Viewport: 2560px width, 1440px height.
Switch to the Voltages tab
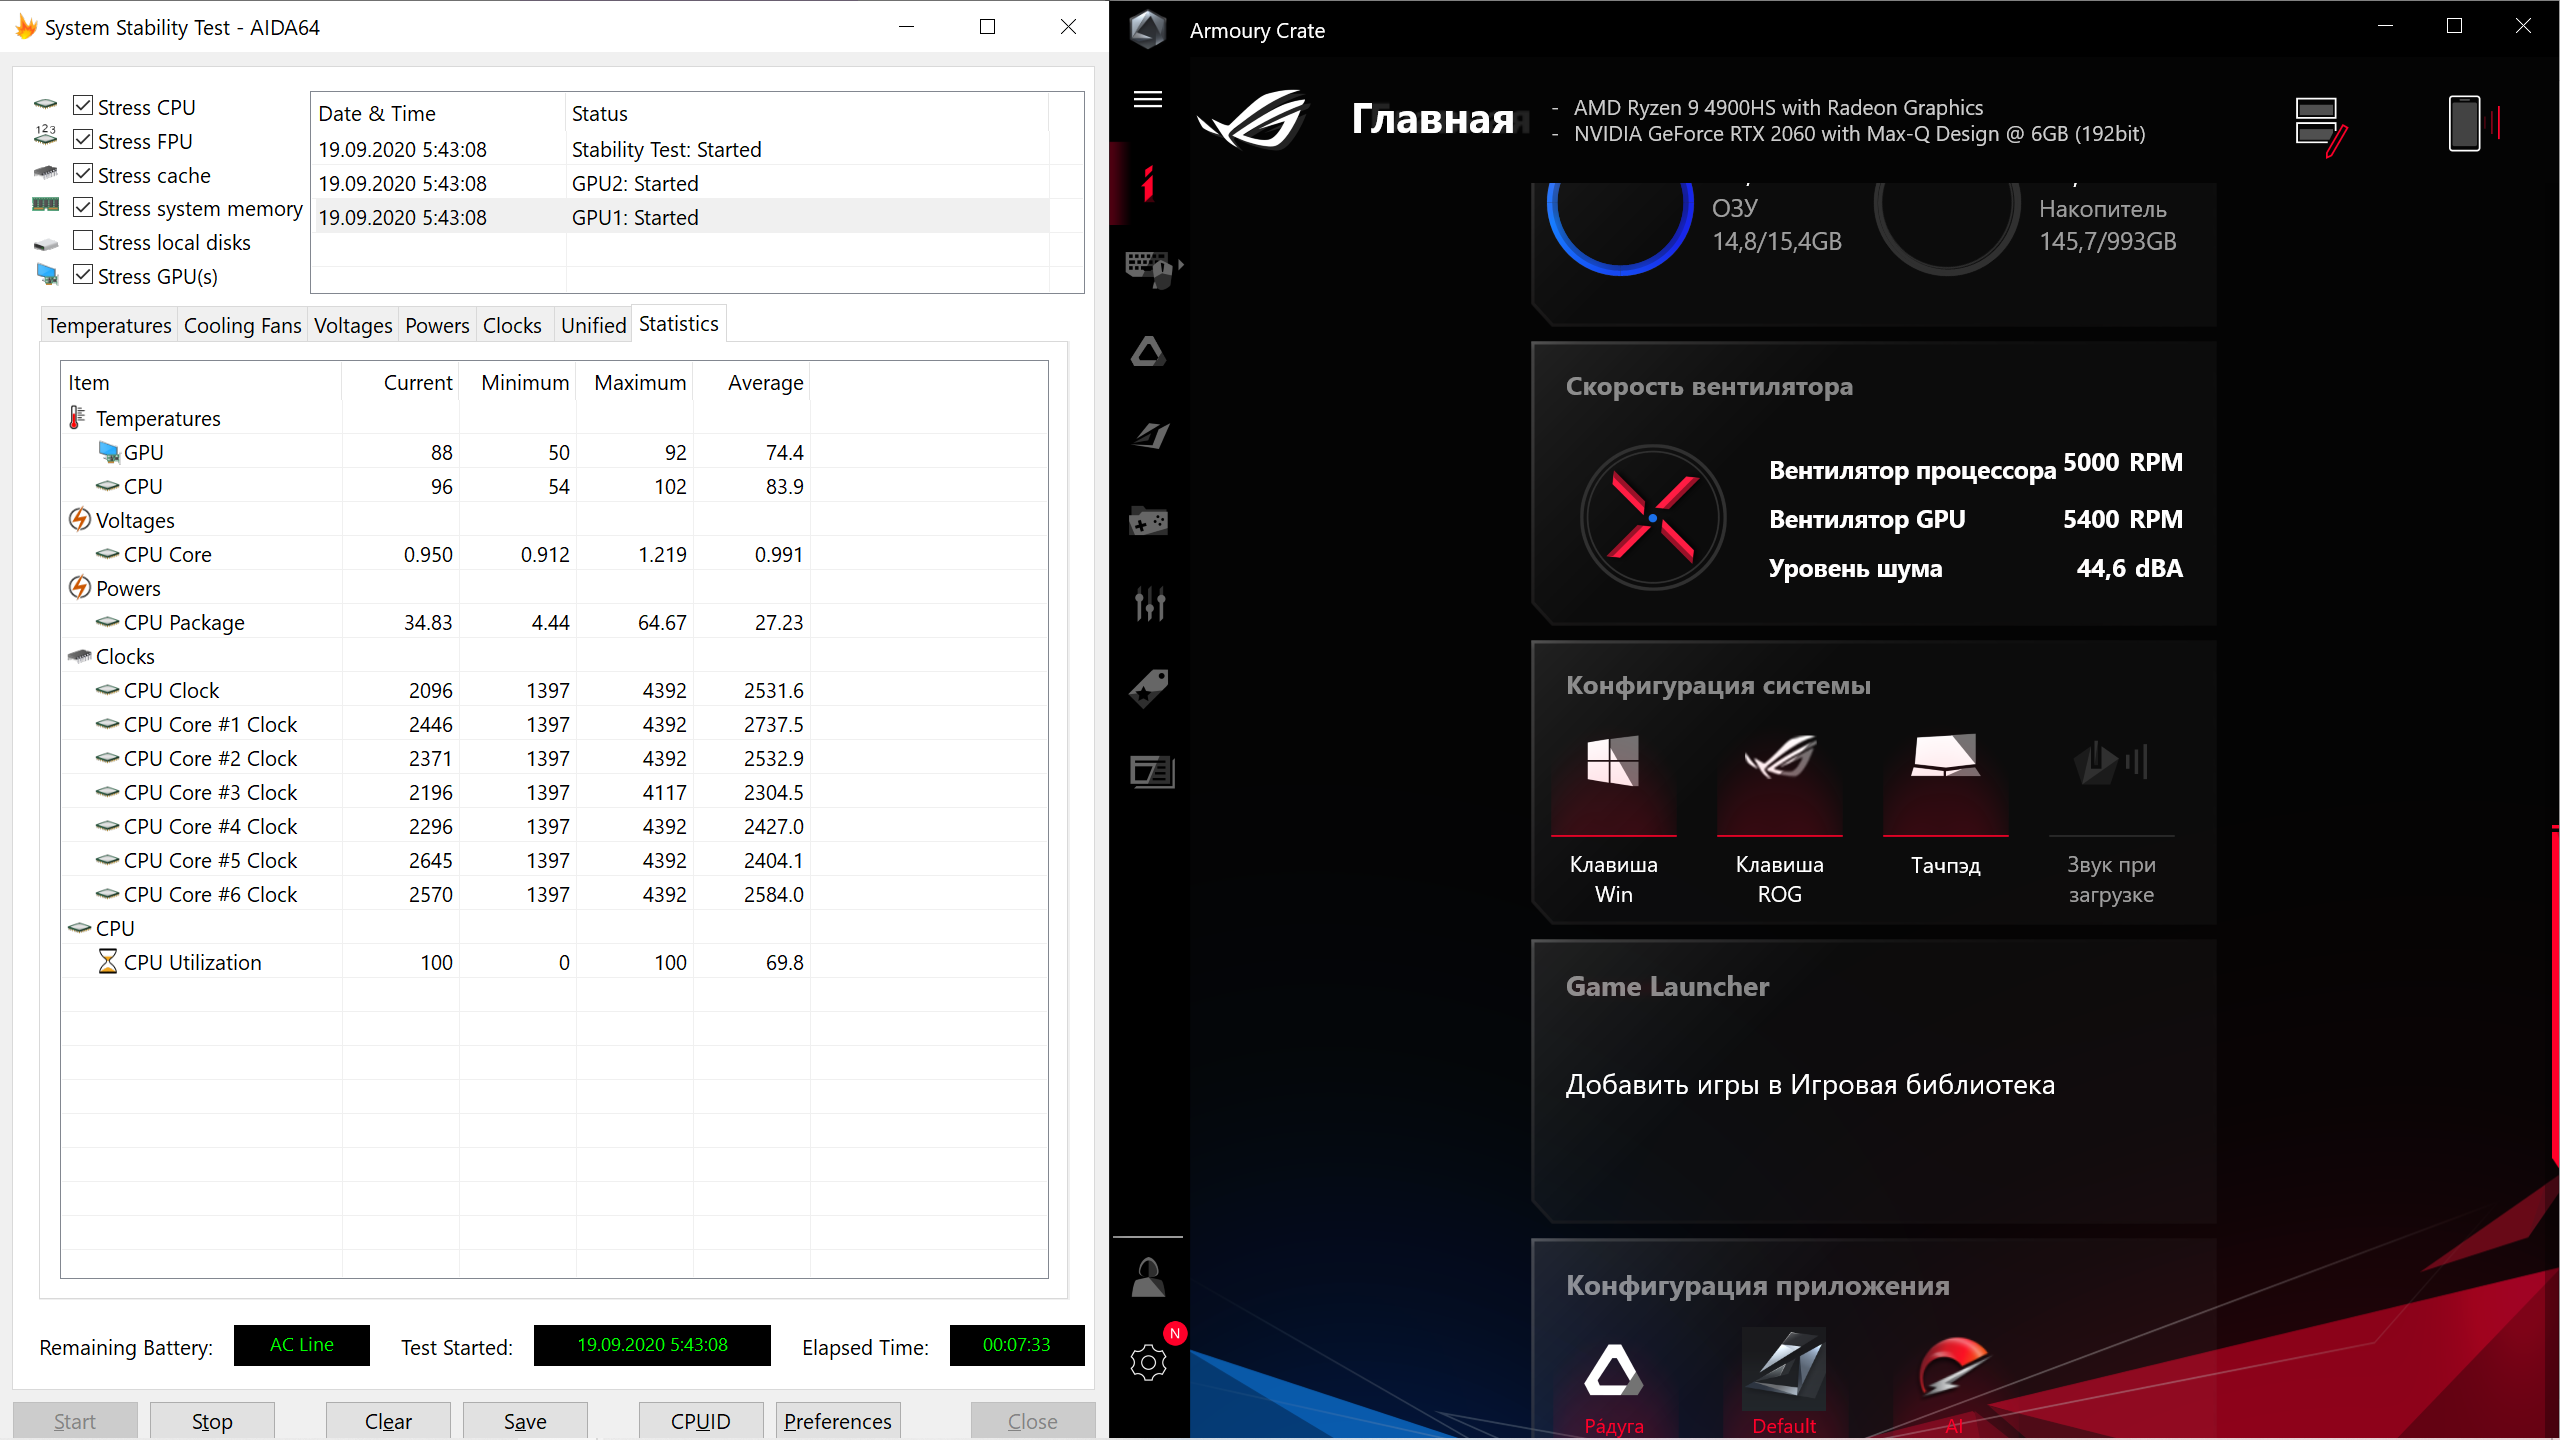(353, 326)
